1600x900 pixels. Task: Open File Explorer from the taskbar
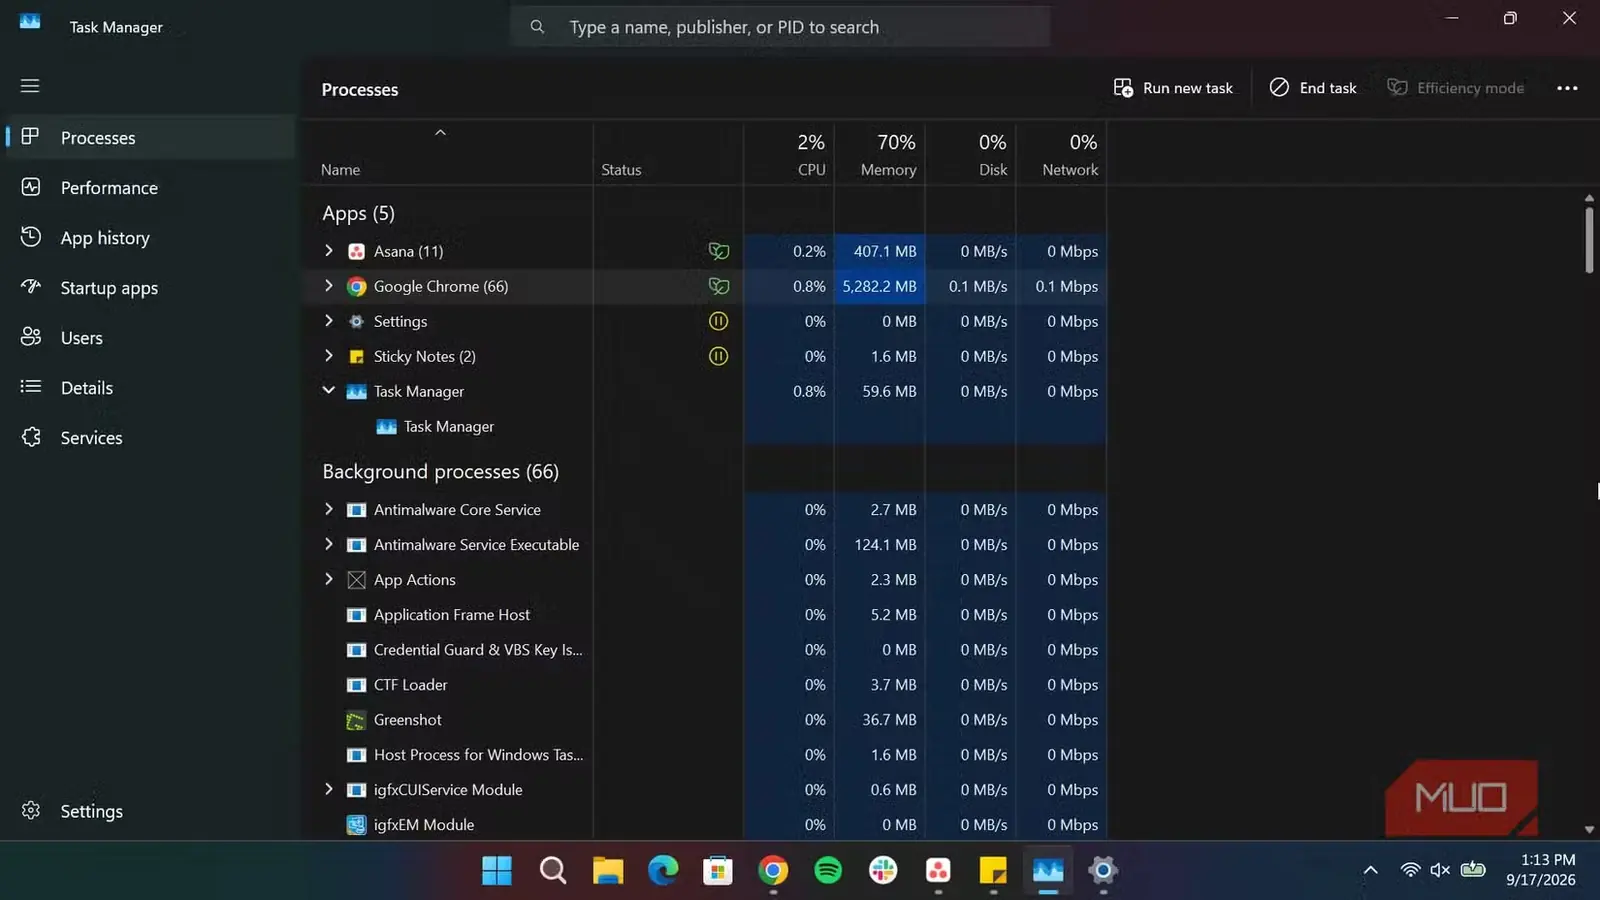click(608, 870)
